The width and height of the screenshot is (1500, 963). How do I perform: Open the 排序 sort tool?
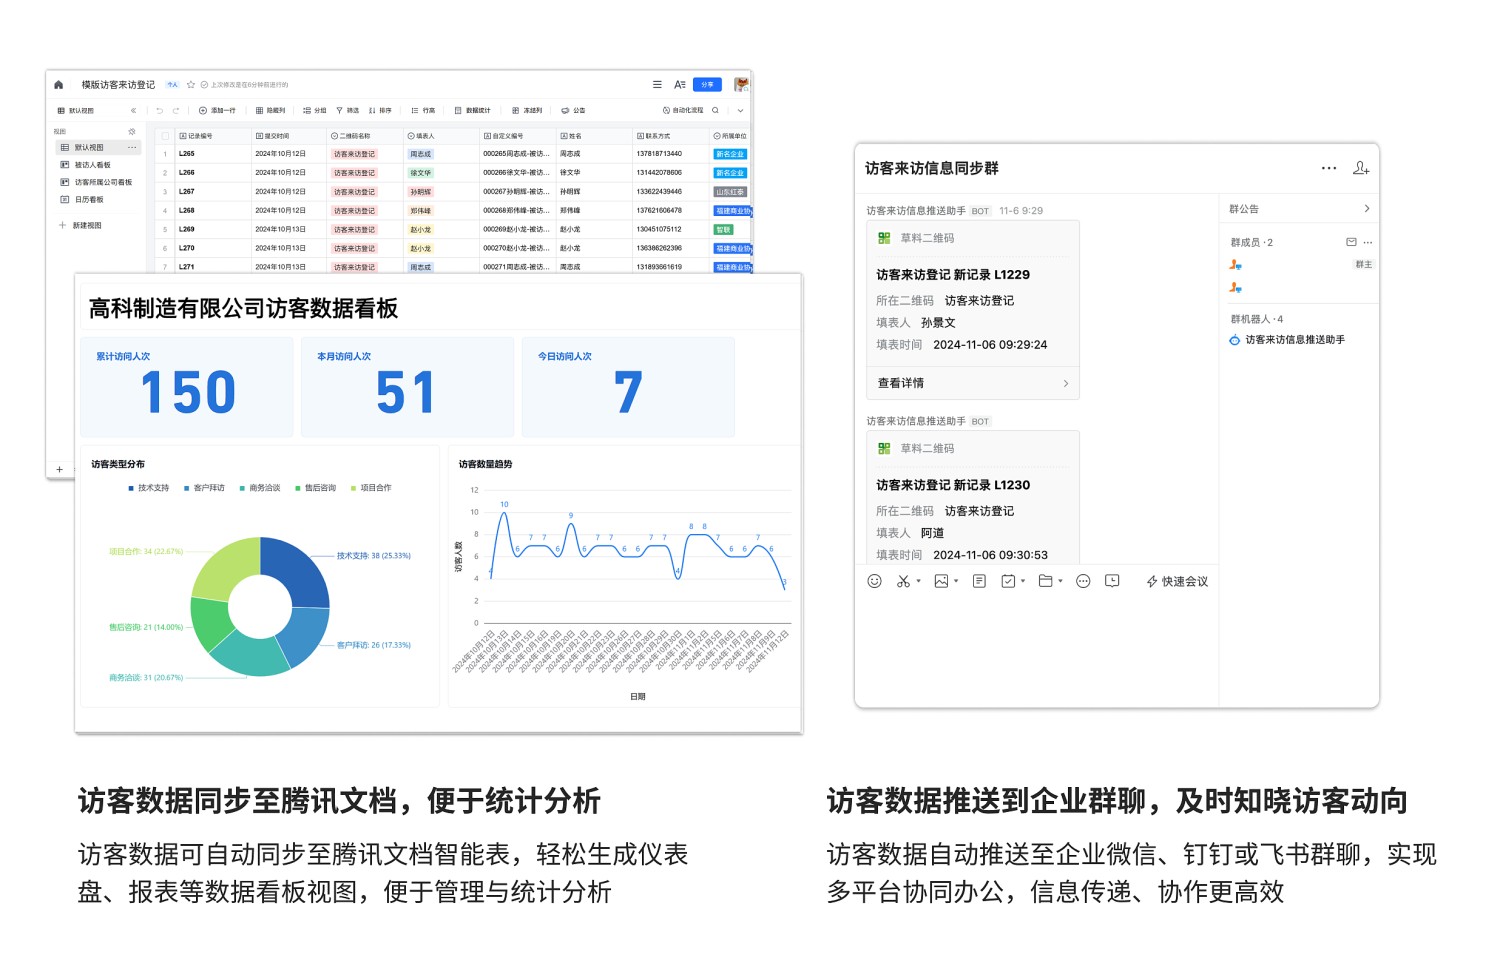pyautogui.click(x=380, y=111)
